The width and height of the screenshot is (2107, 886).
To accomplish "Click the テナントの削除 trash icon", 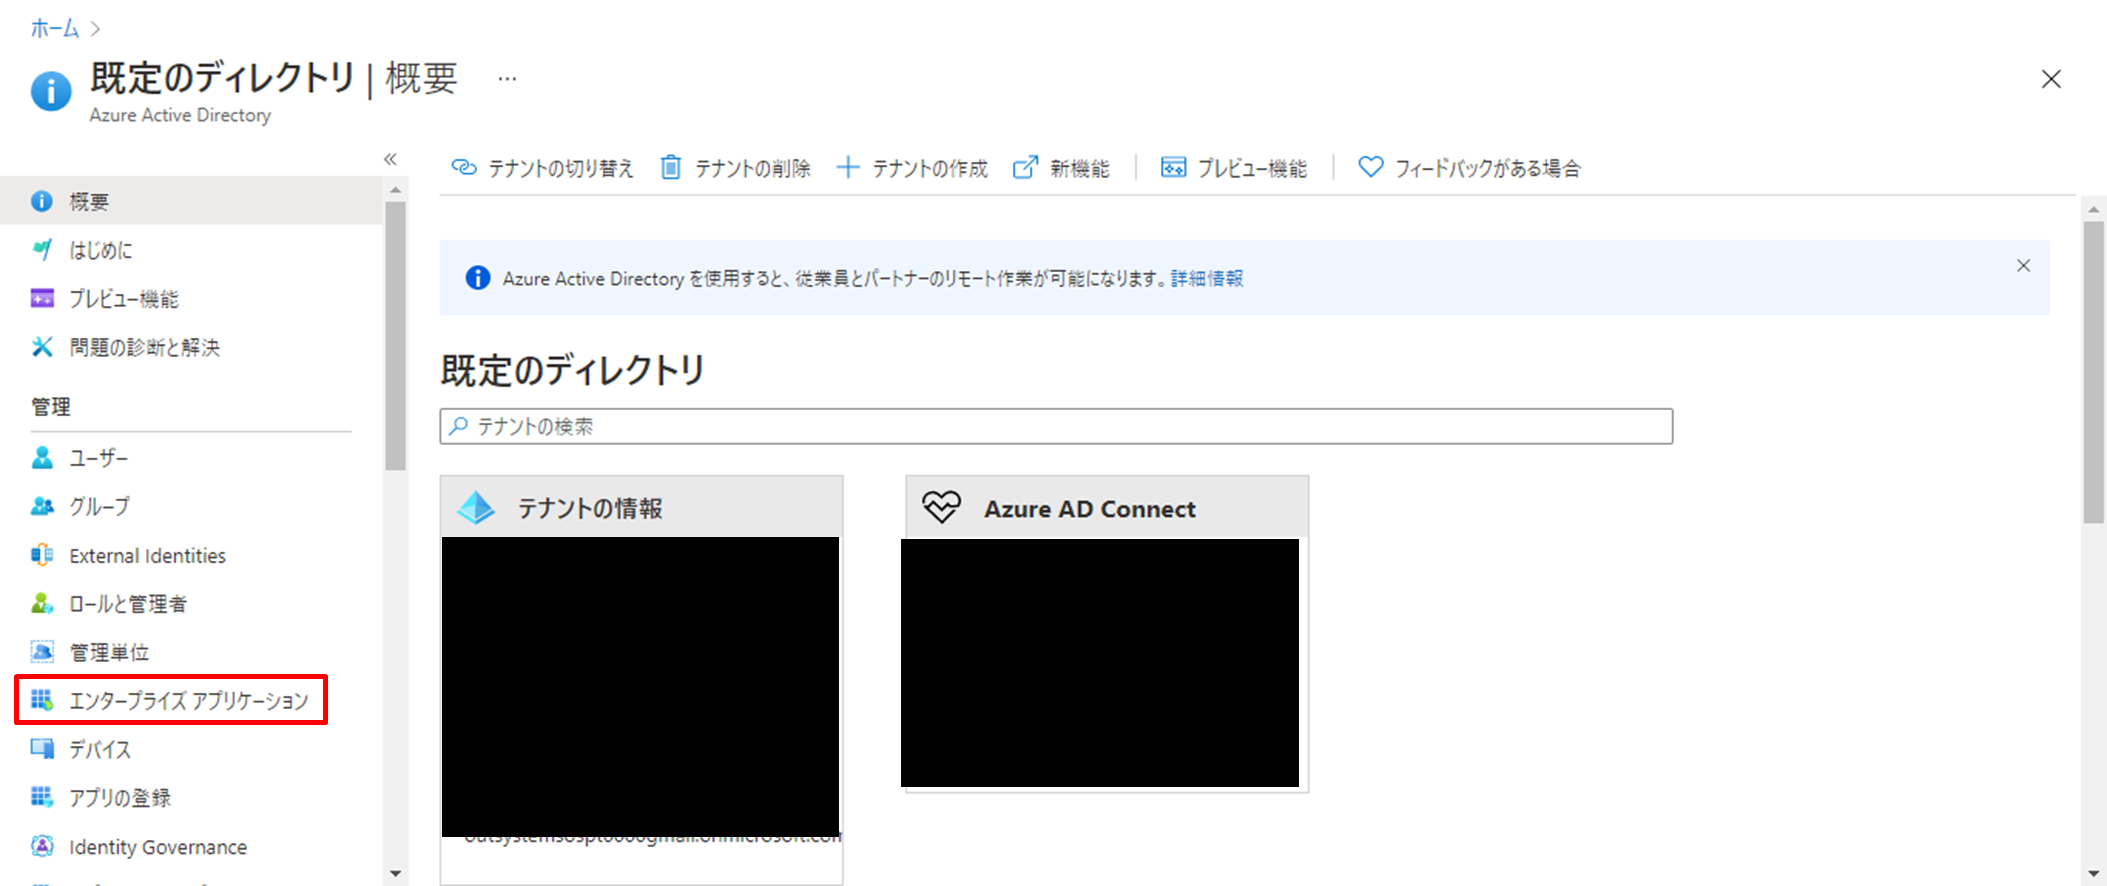I will 671,167.
